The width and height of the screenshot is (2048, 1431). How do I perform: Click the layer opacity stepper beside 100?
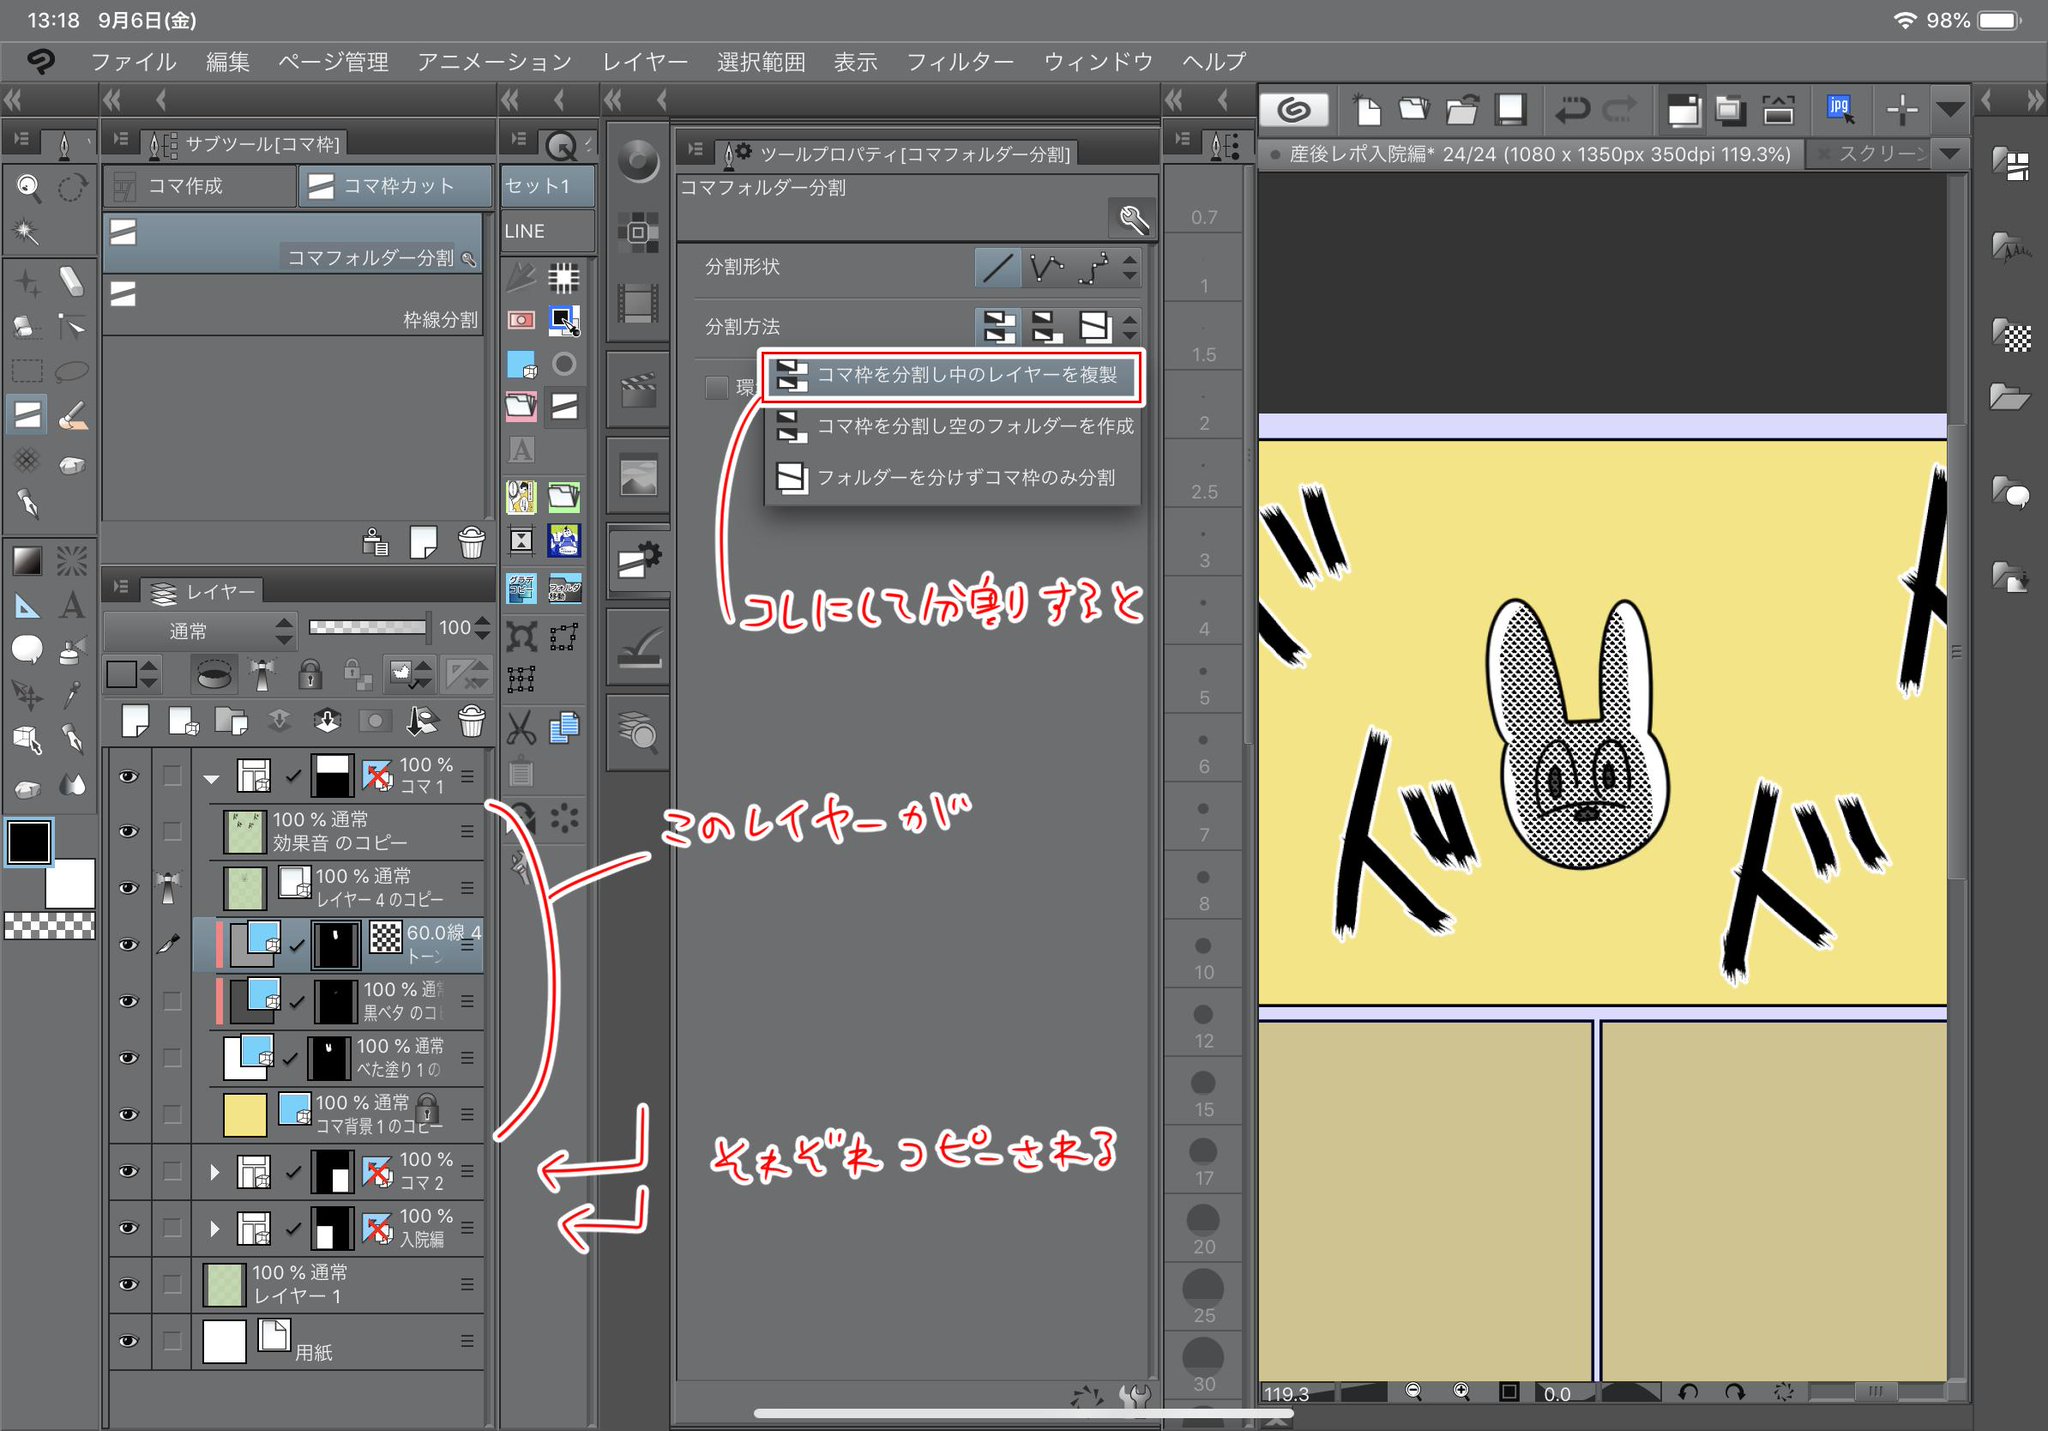tap(483, 628)
